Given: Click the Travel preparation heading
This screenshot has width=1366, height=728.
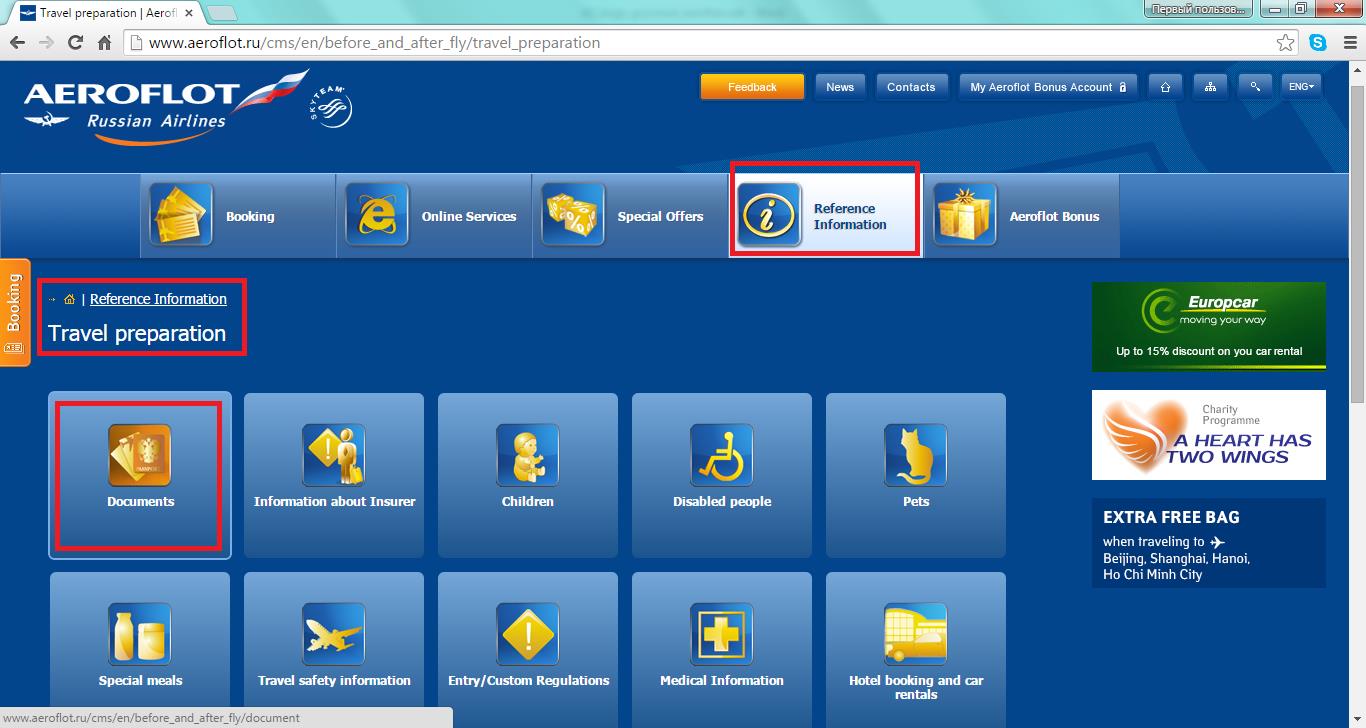Looking at the screenshot, I should (137, 333).
